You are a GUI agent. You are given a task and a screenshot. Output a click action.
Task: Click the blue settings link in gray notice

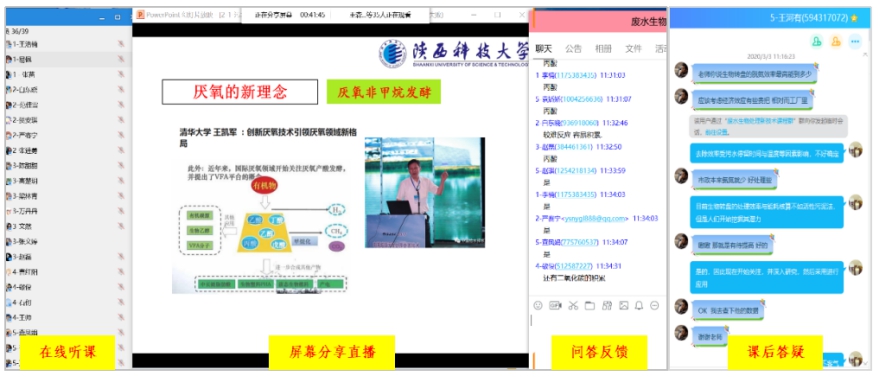(717, 132)
